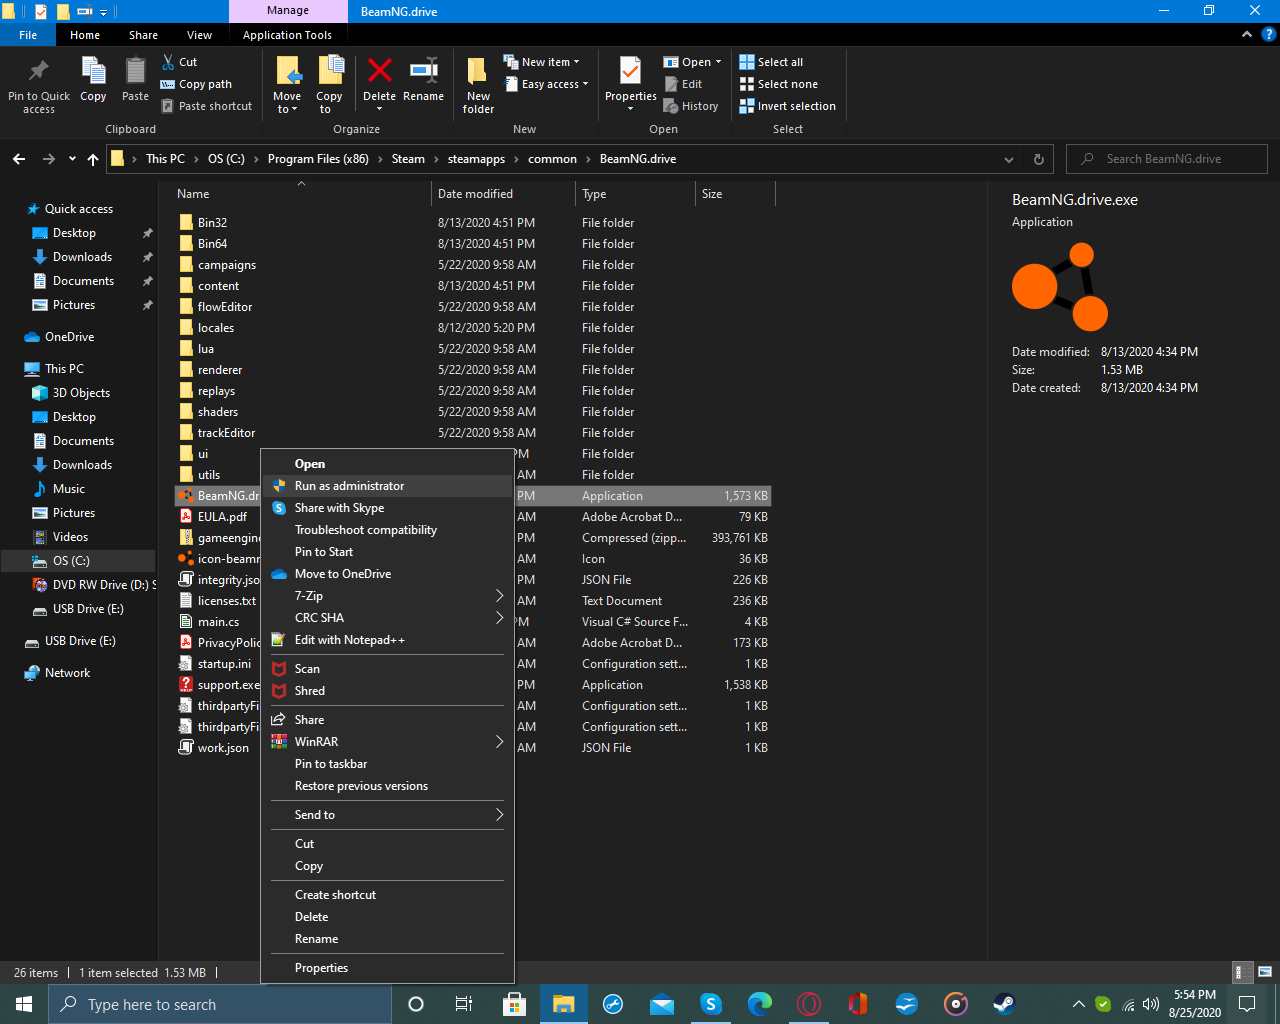Open the New item dropdown
1280x1024 pixels.
[x=541, y=62]
